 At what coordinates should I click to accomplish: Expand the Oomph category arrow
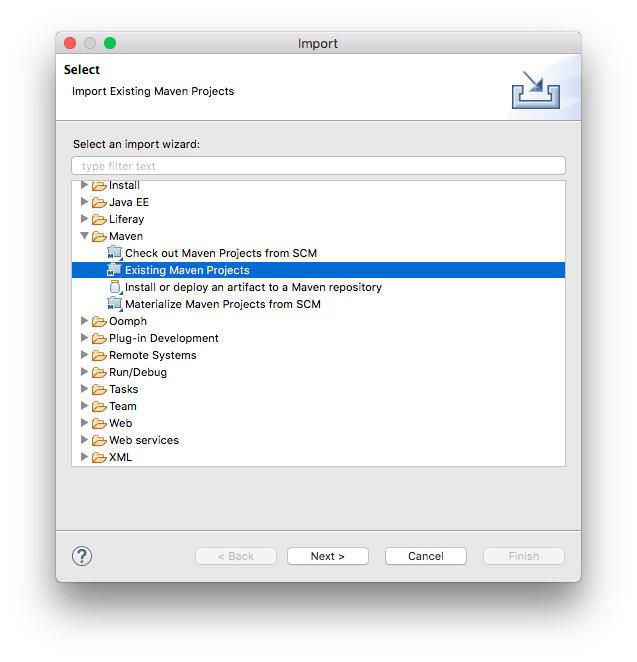tap(84, 321)
